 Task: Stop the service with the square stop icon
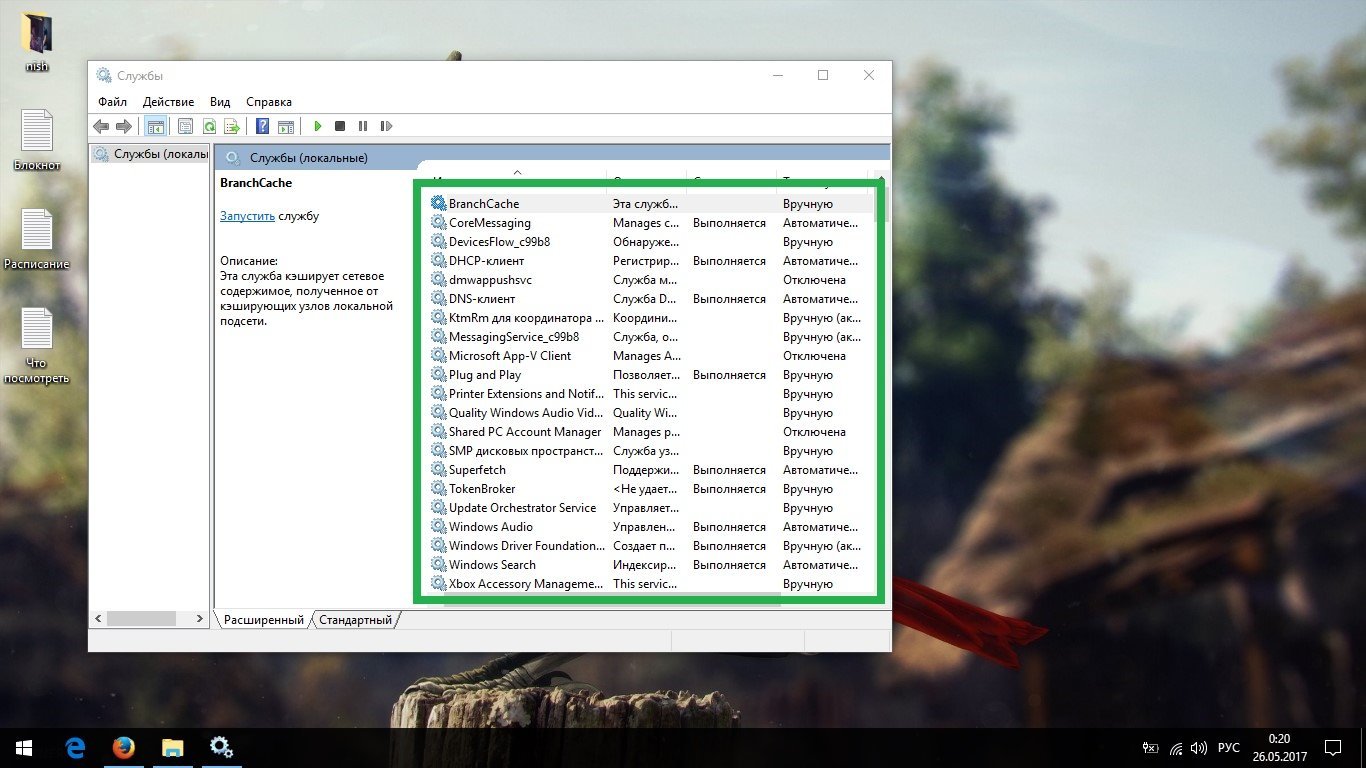[x=340, y=126]
